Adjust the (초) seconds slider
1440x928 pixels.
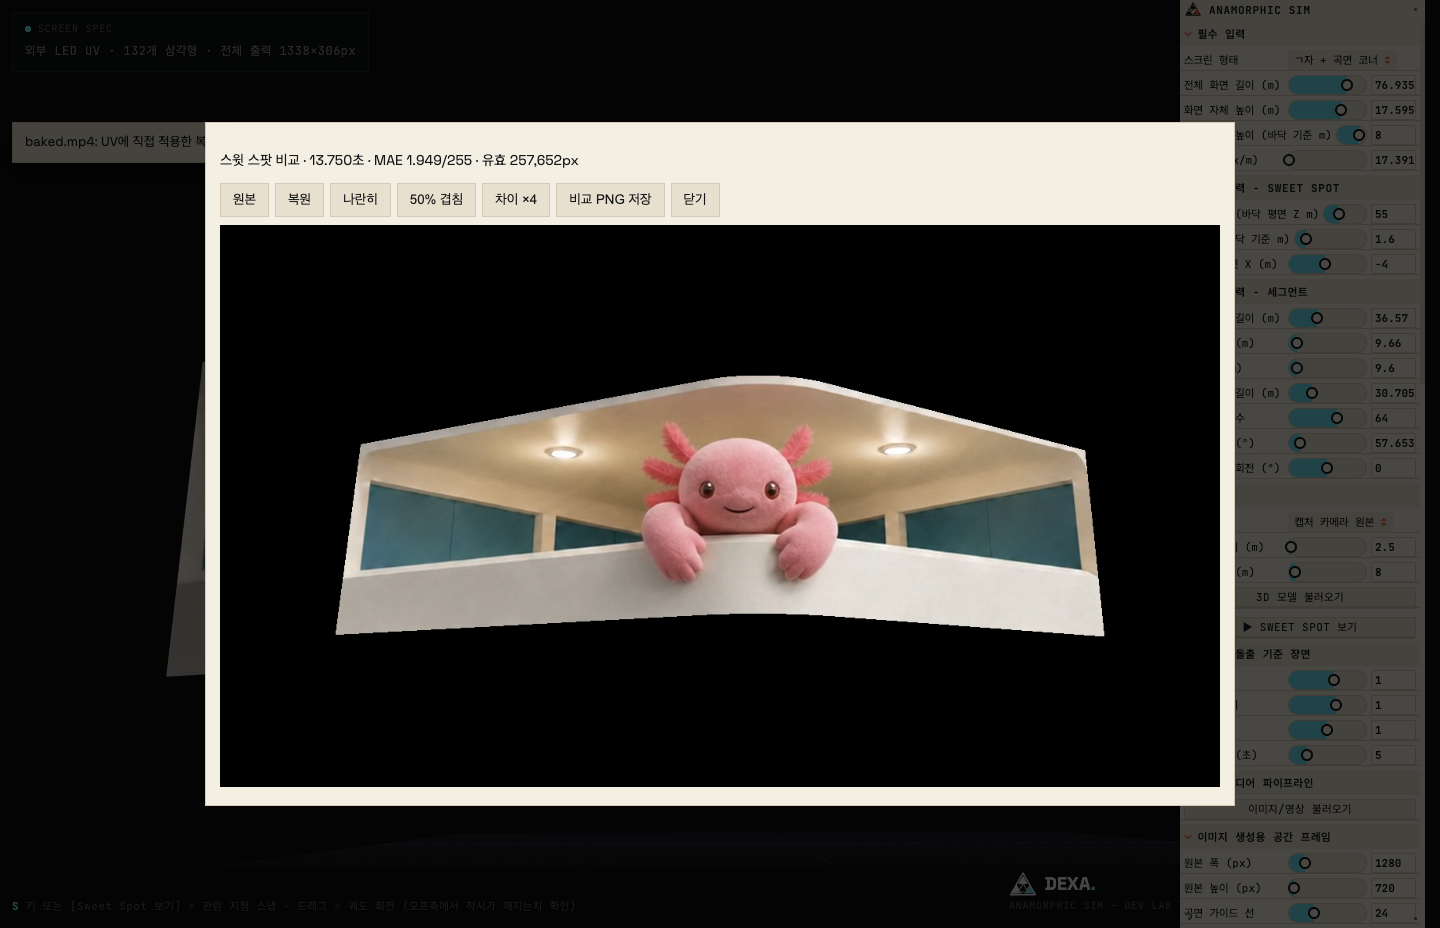pyautogui.click(x=1328, y=755)
